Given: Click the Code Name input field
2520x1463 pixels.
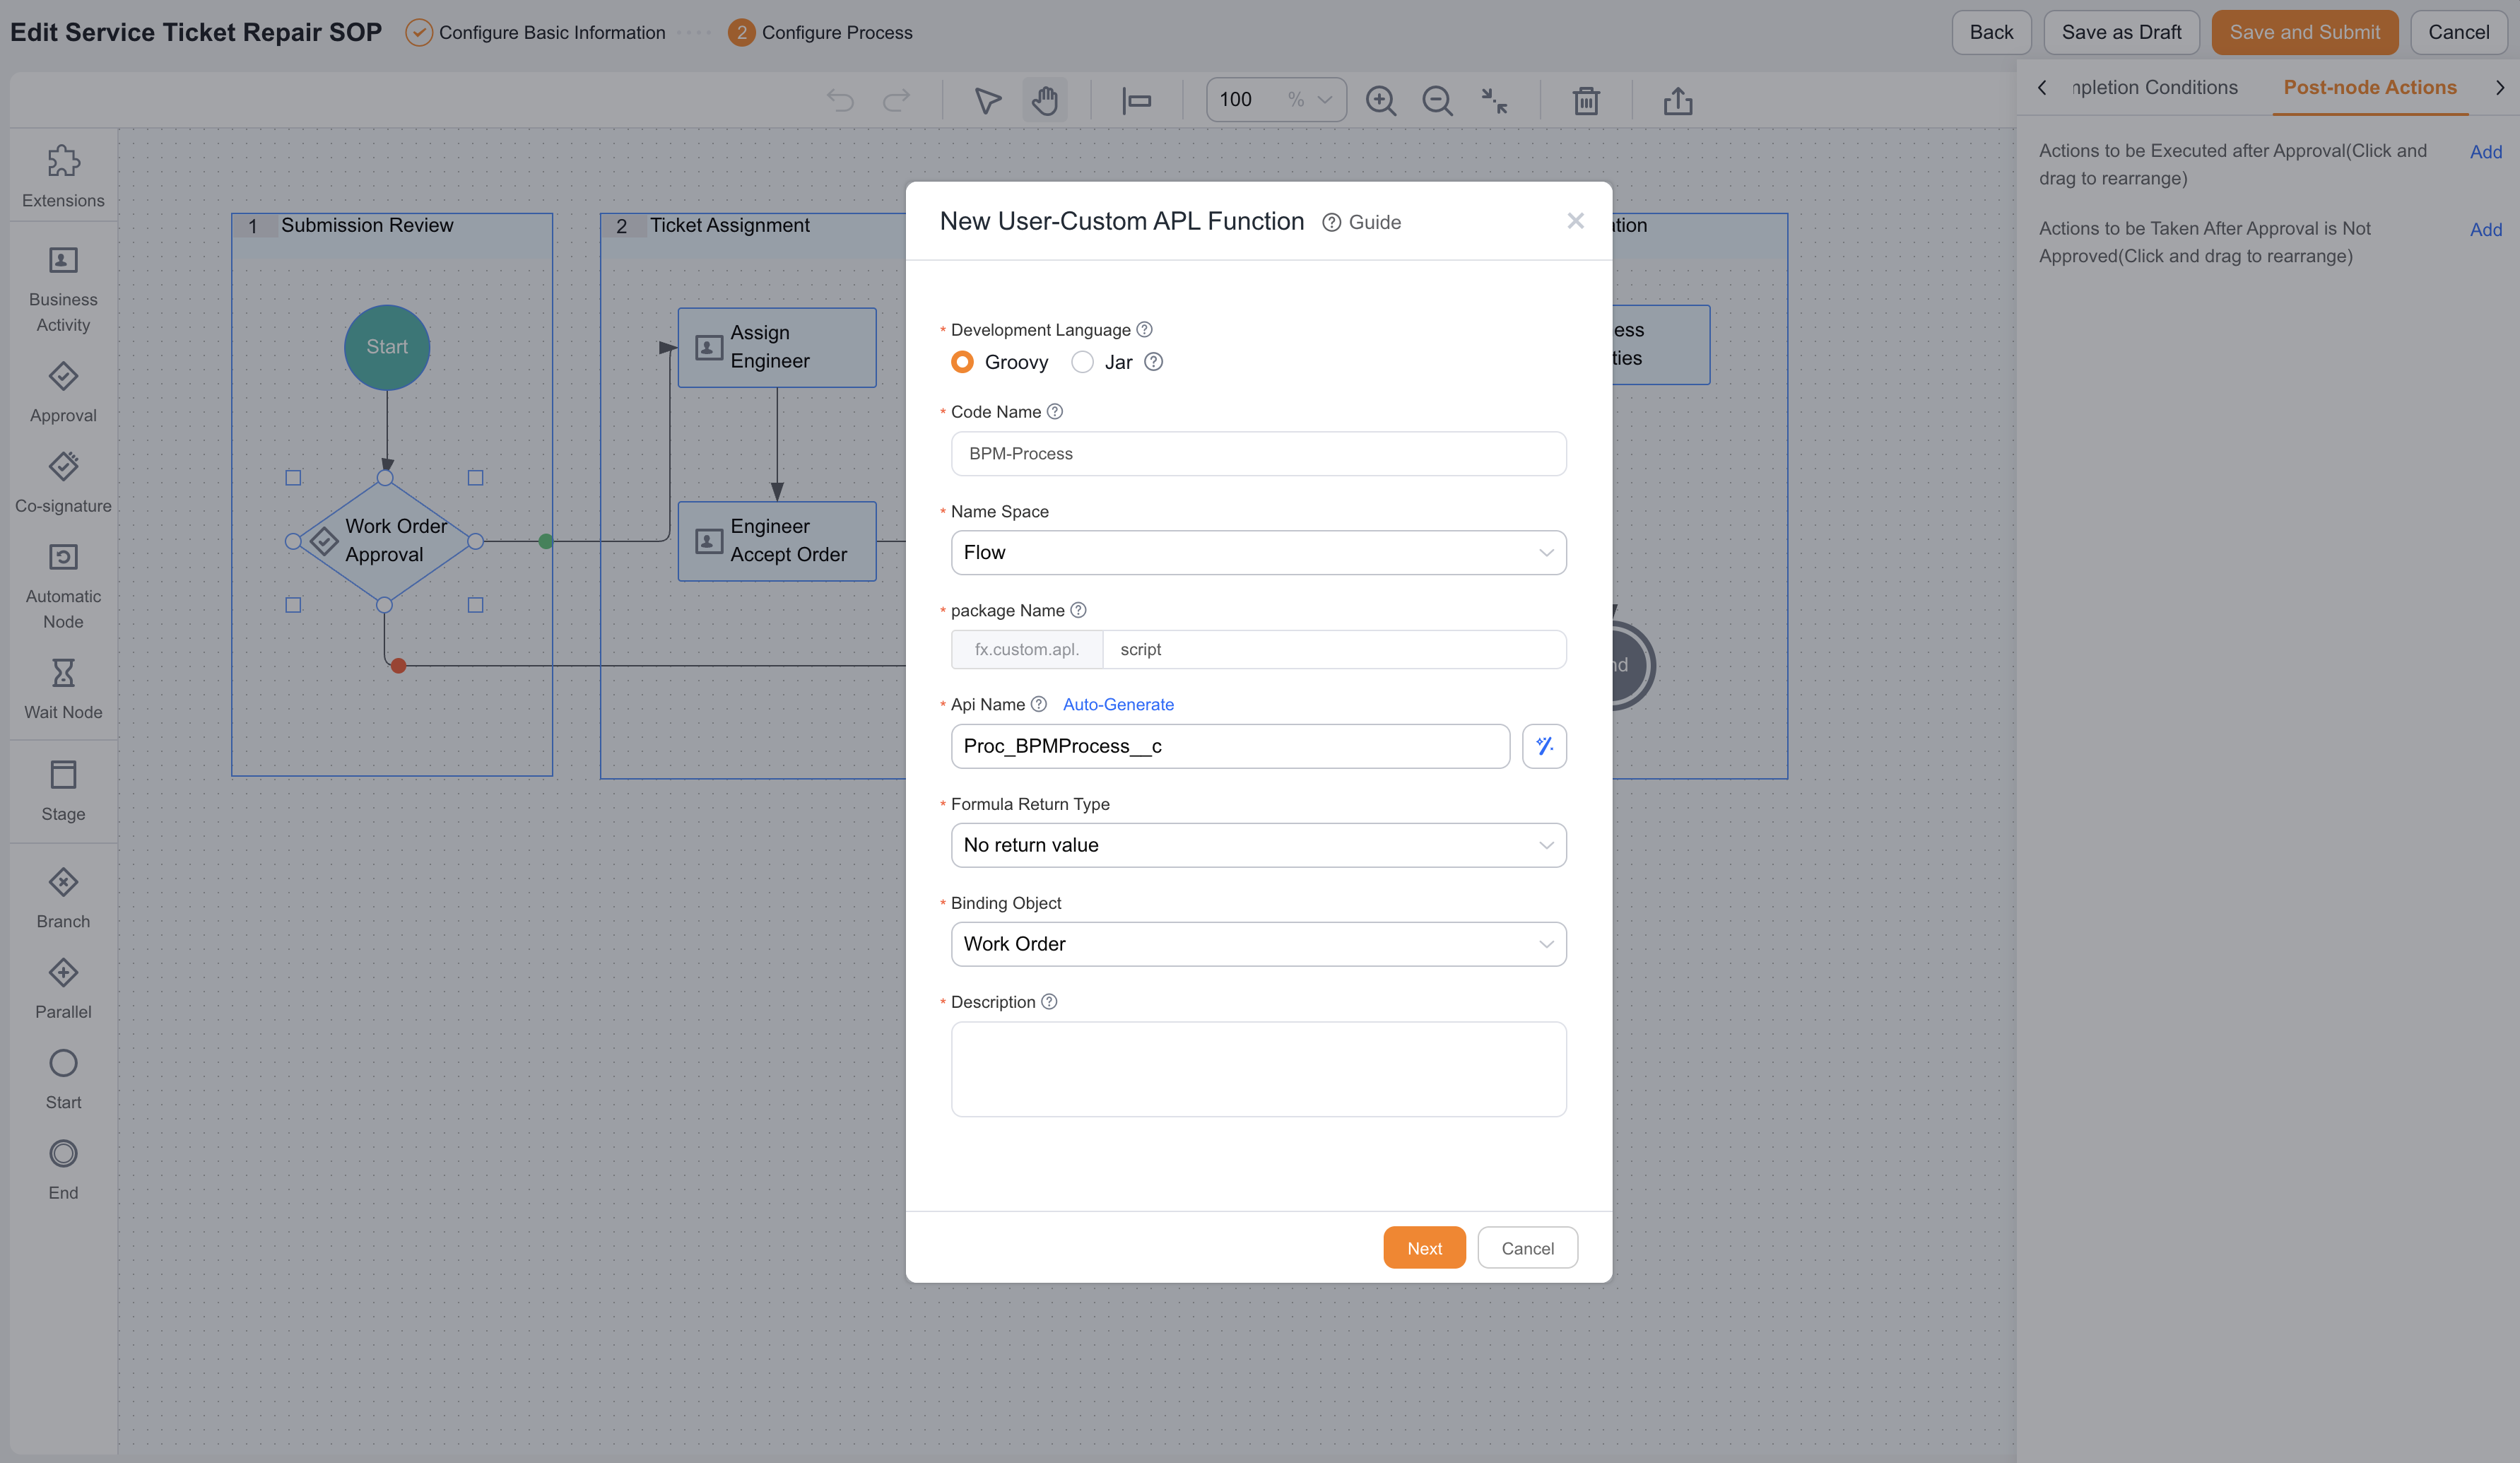Looking at the screenshot, I should [1258, 453].
